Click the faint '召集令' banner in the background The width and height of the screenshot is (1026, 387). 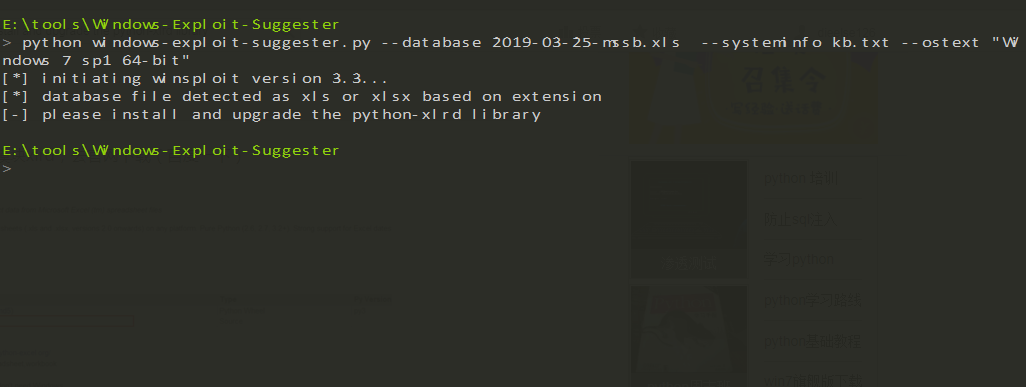(783, 81)
